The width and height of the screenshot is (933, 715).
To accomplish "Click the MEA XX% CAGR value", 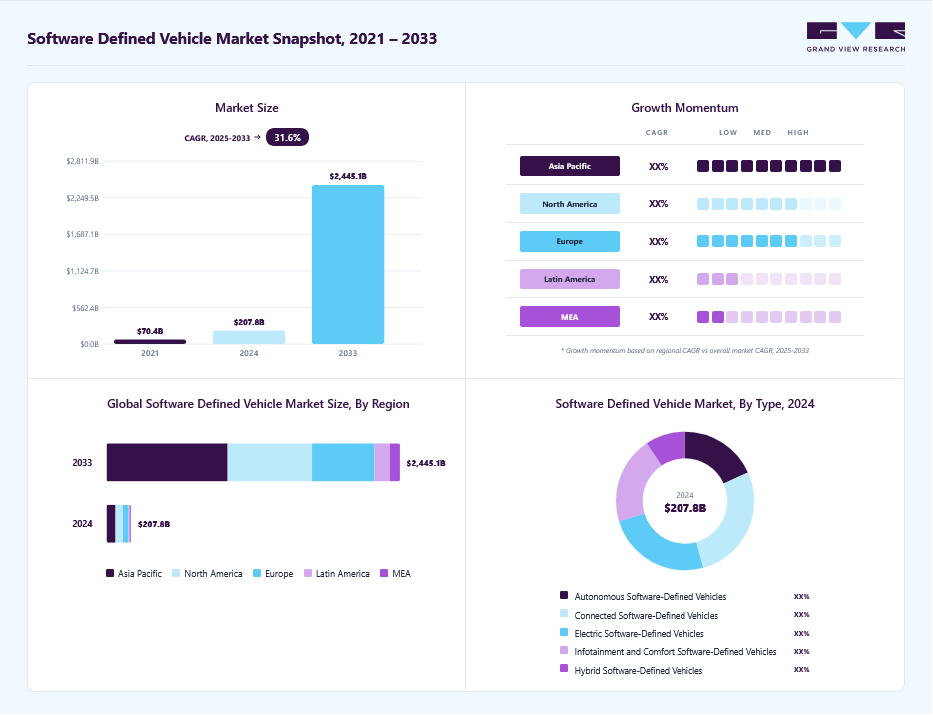I will tap(658, 317).
